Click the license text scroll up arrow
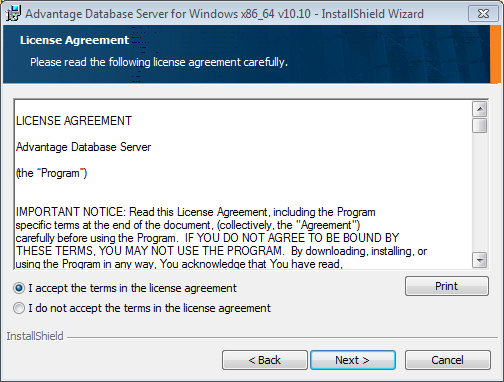 click(480, 109)
